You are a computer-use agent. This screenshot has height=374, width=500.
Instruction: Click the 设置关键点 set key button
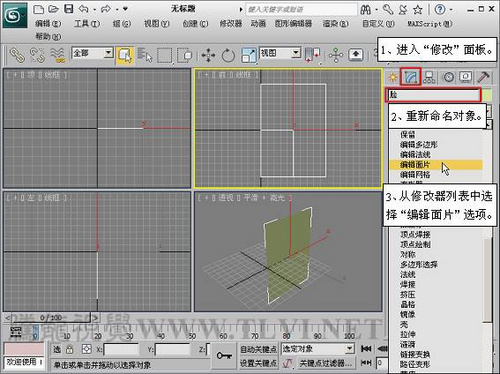tap(258, 363)
